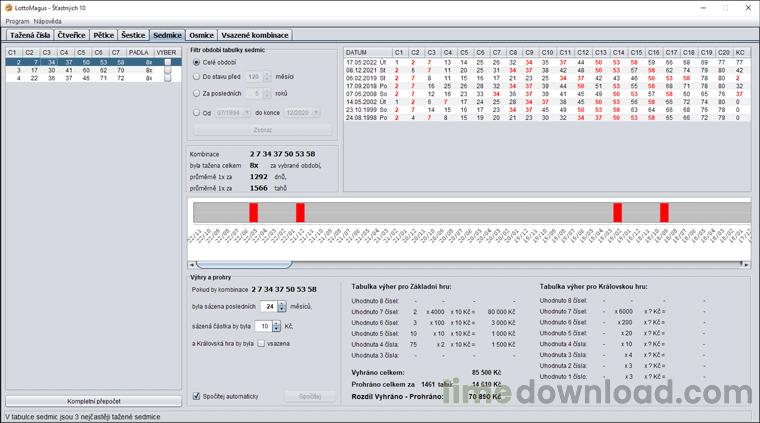Select the draw dated 14.05.2002
The image size is (760, 423).
click(547, 102)
